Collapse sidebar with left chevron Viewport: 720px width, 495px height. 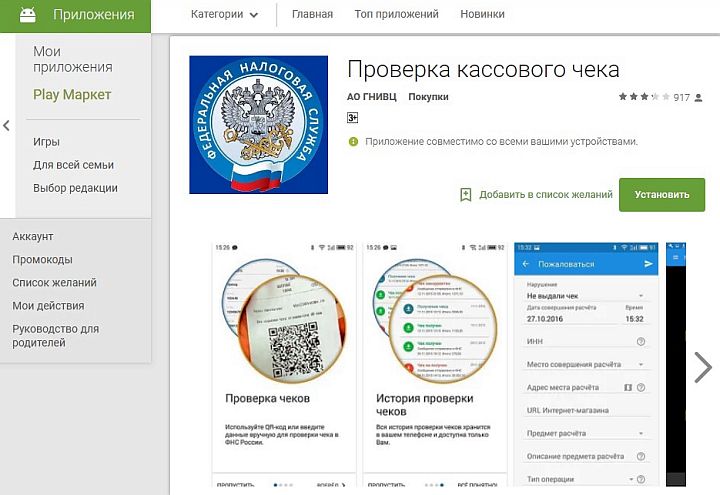pyautogui.click(x=6, y=125)
